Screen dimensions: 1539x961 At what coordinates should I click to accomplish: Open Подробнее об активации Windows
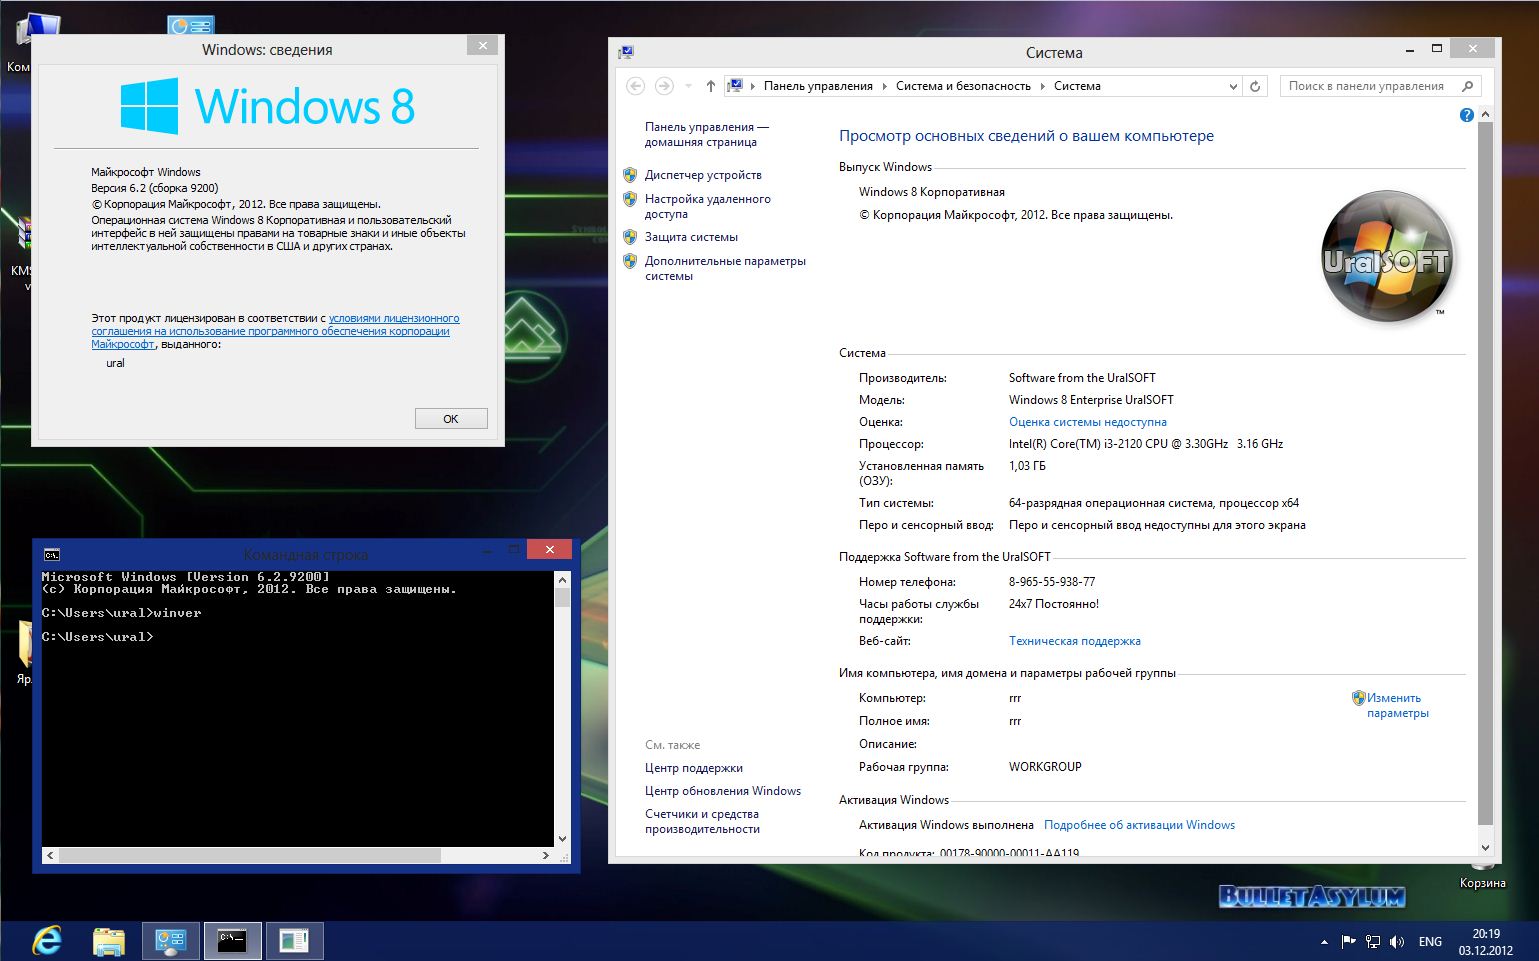pyautogui.click(x=1139, y=825)
